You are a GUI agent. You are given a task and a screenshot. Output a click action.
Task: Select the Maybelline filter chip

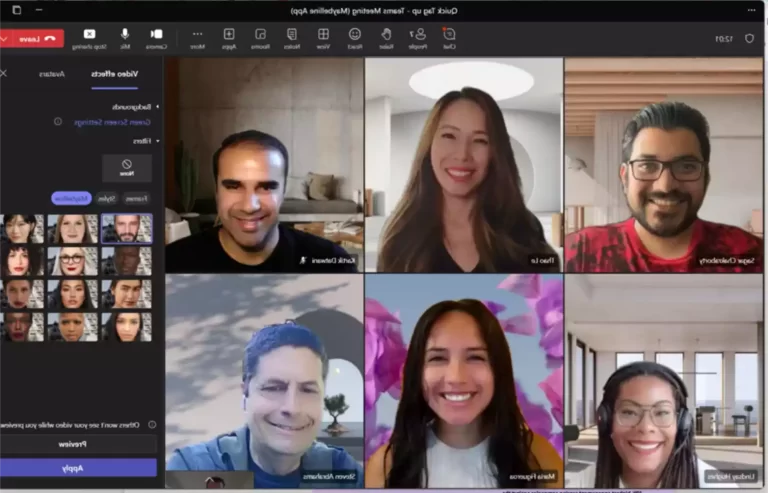[72, 198]
